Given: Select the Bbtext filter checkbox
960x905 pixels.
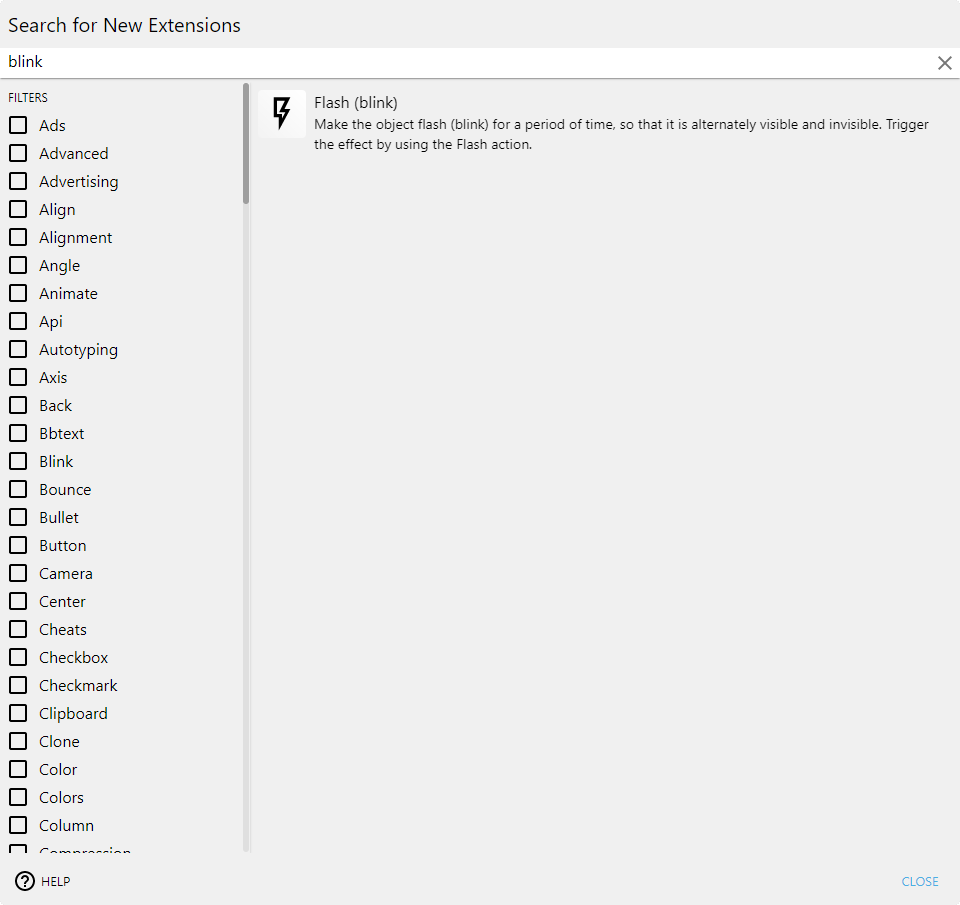Looking at the screenshot, I should 18,433.
